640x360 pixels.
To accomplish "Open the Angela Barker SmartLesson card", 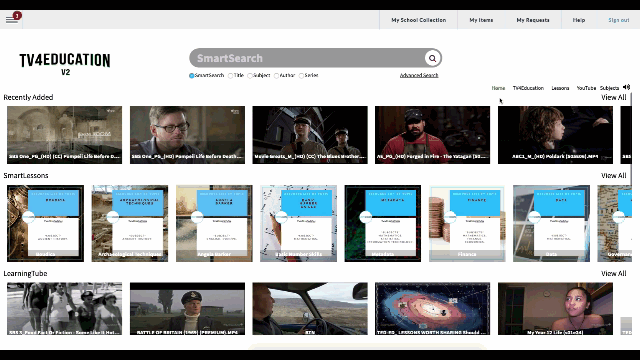I will coord(214,223).
